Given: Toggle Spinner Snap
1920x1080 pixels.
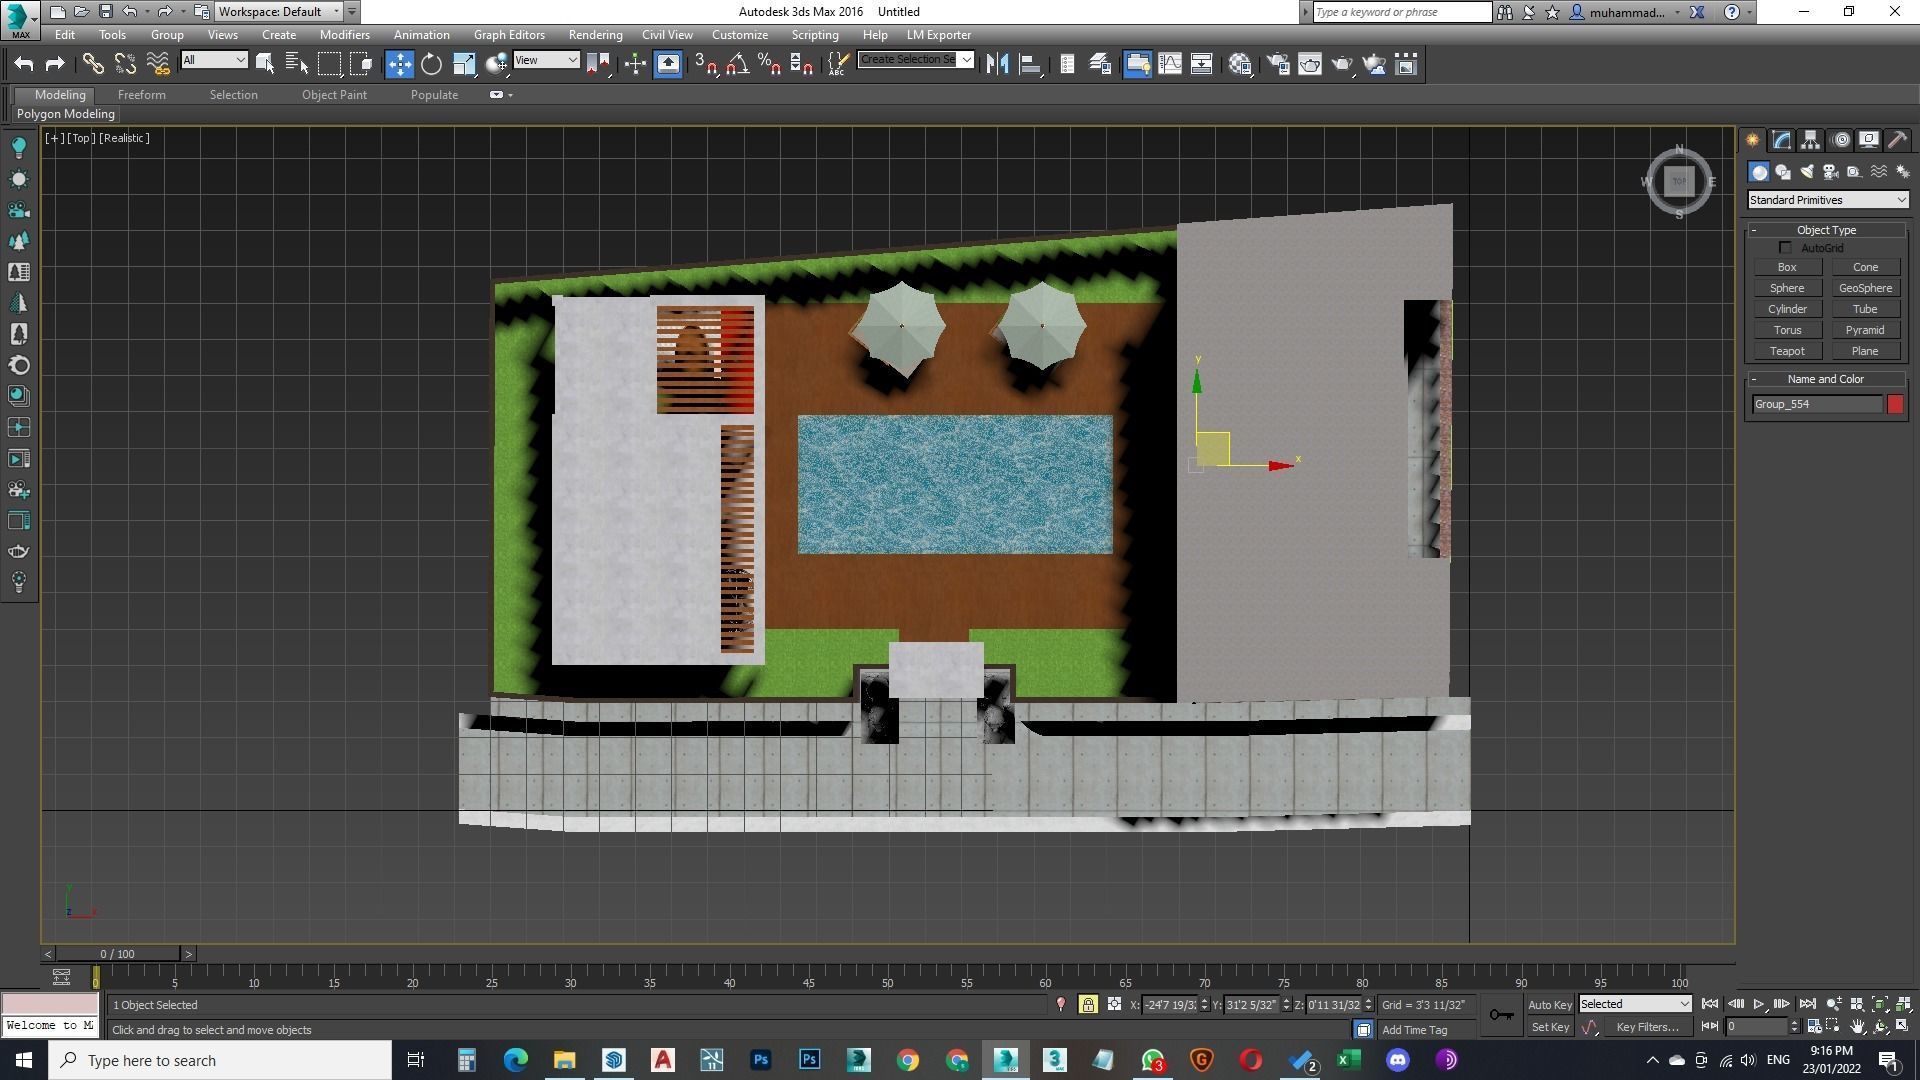Looking at the screenshot, I should click(x=801, y=64).
